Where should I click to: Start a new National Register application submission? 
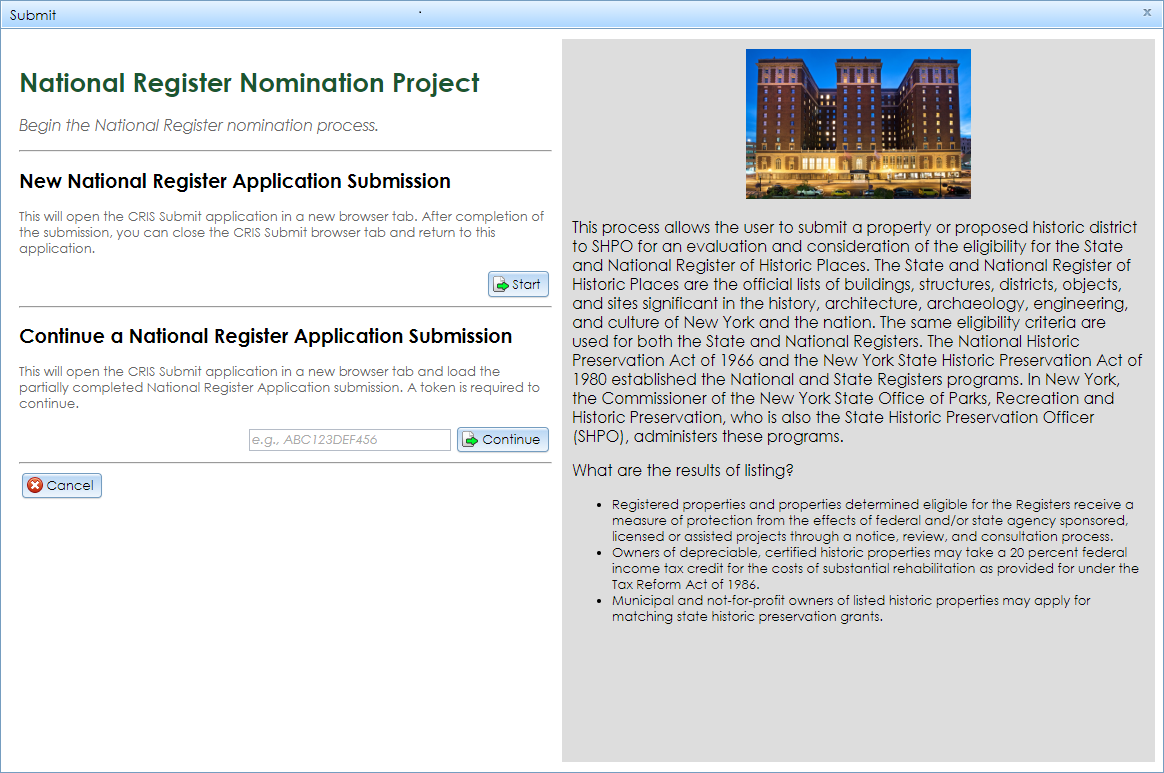tap(517, 284)
